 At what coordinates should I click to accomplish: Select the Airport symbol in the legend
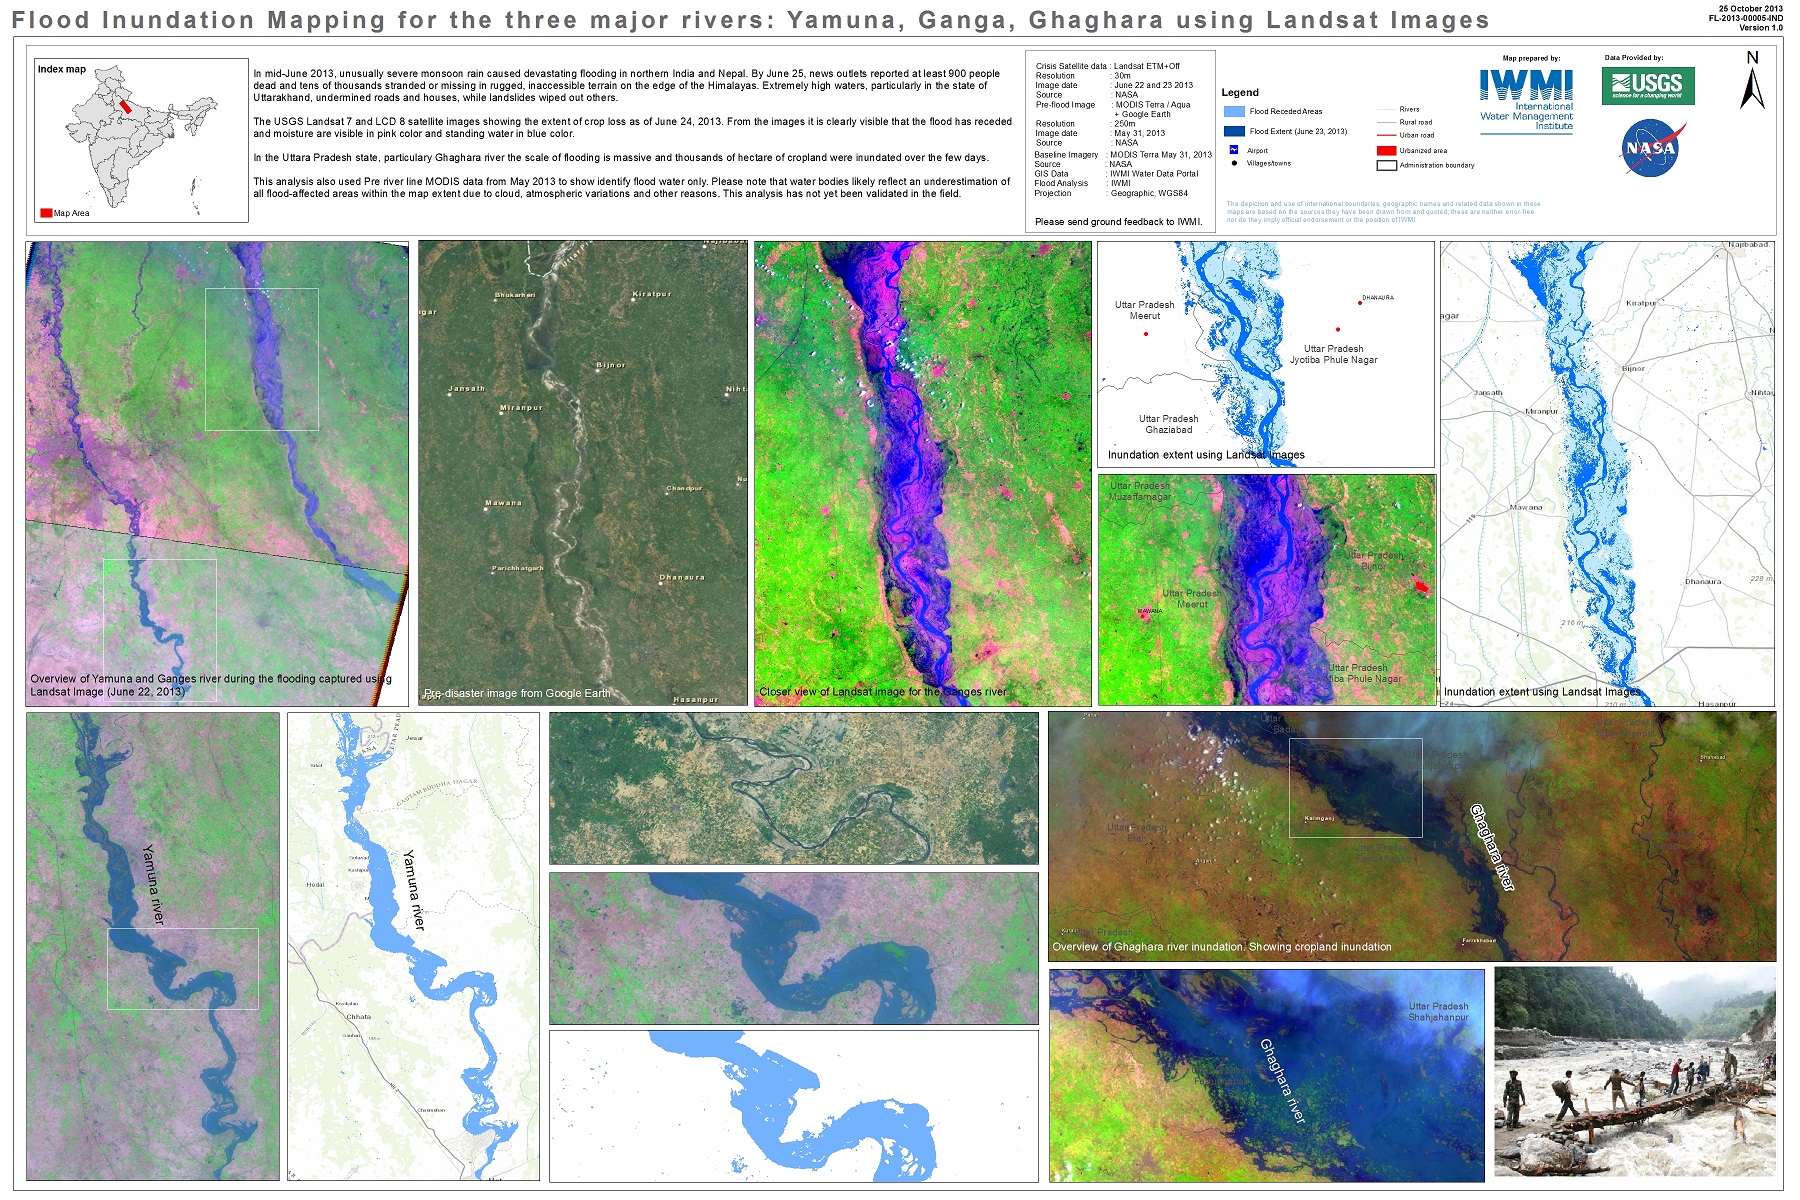[1233, 150]
